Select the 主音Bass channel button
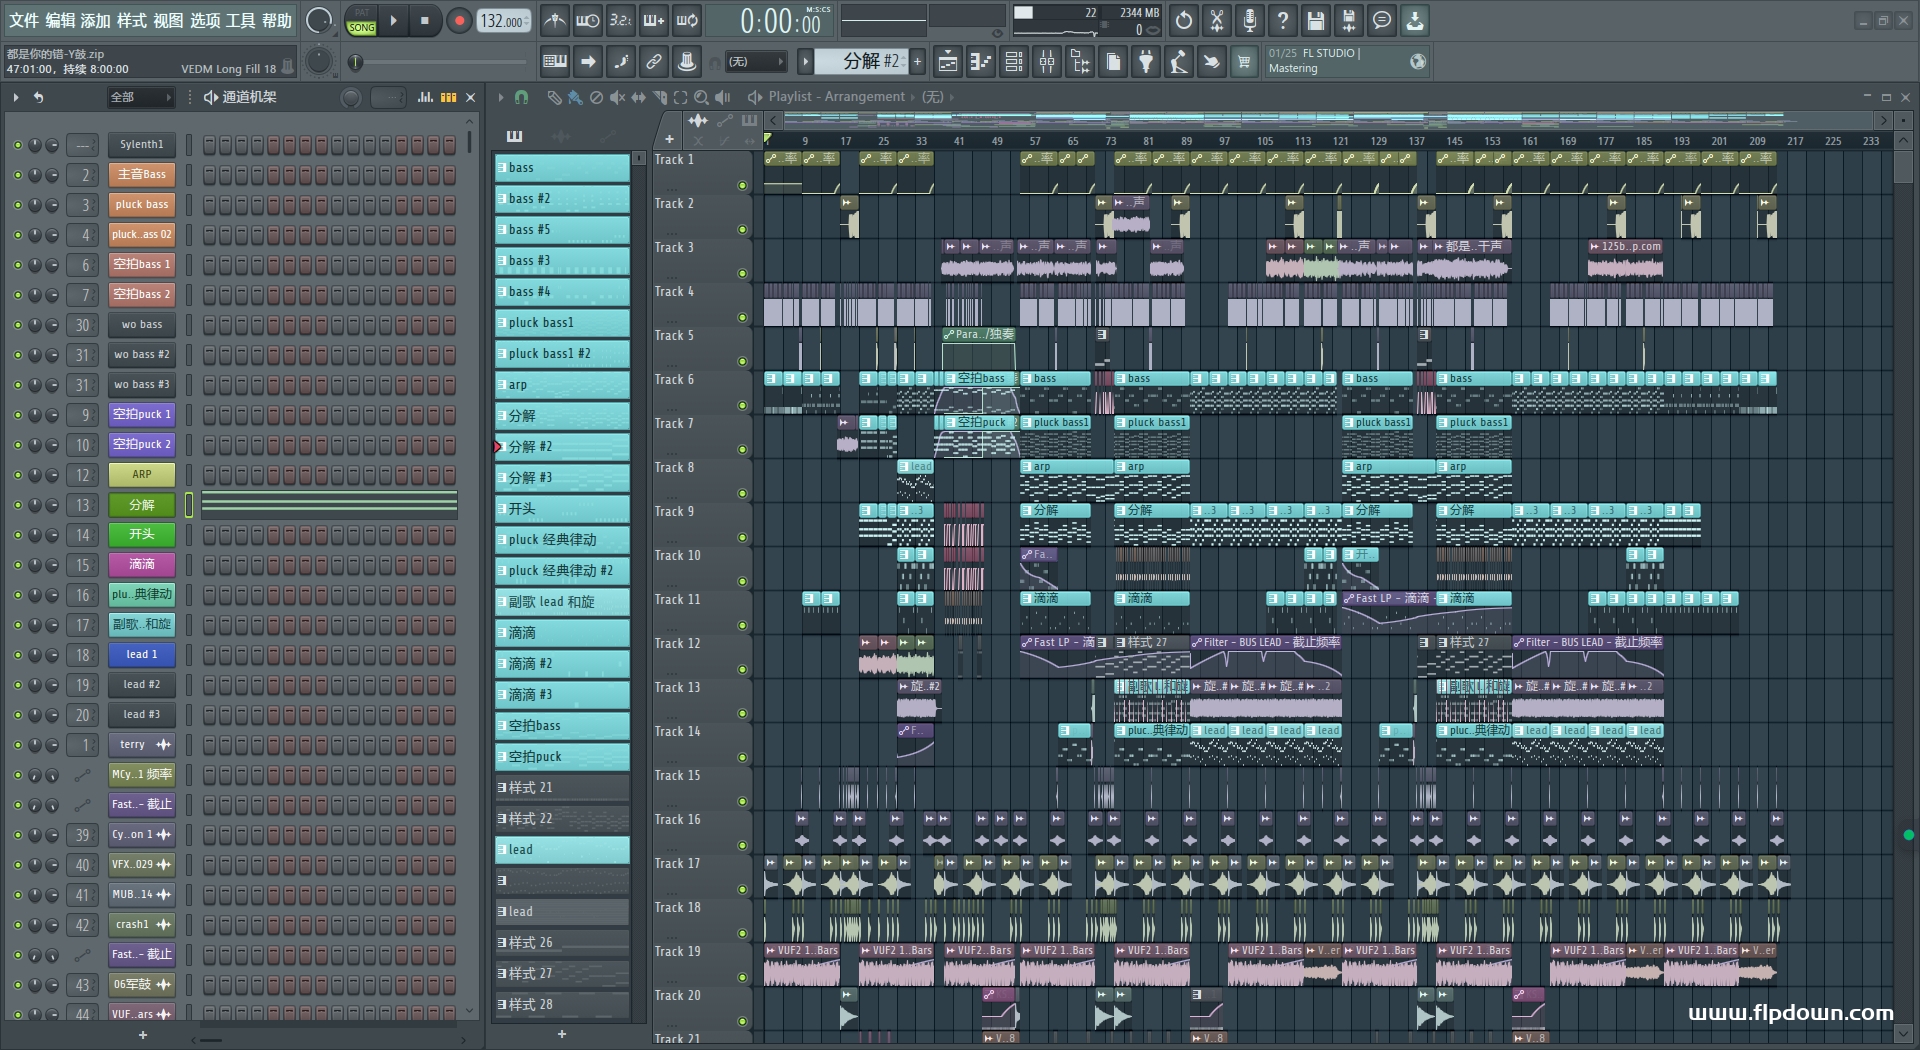 click(x=141, y=175)
